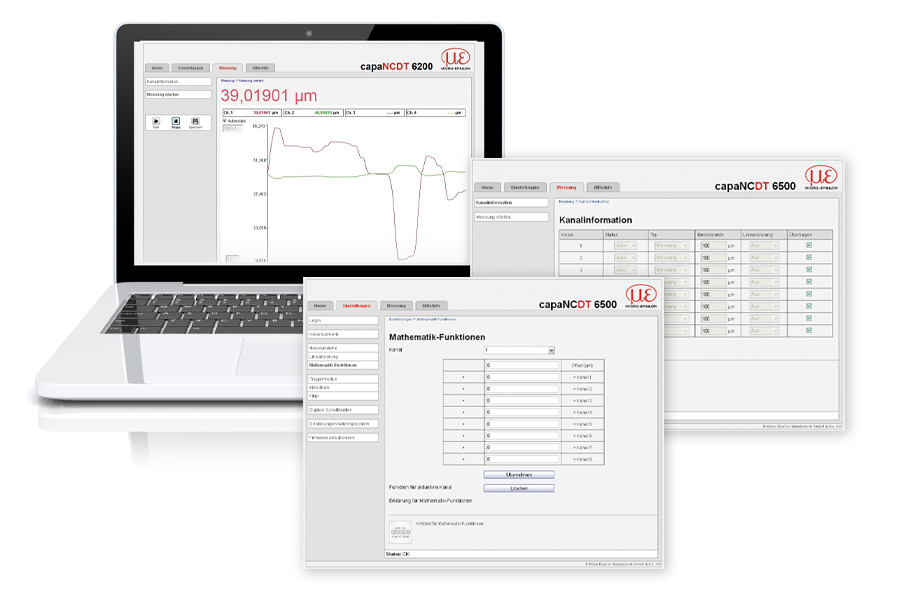Expand Linearisierung dropdown for Kanal 2
900x600 pixels.
763,257
